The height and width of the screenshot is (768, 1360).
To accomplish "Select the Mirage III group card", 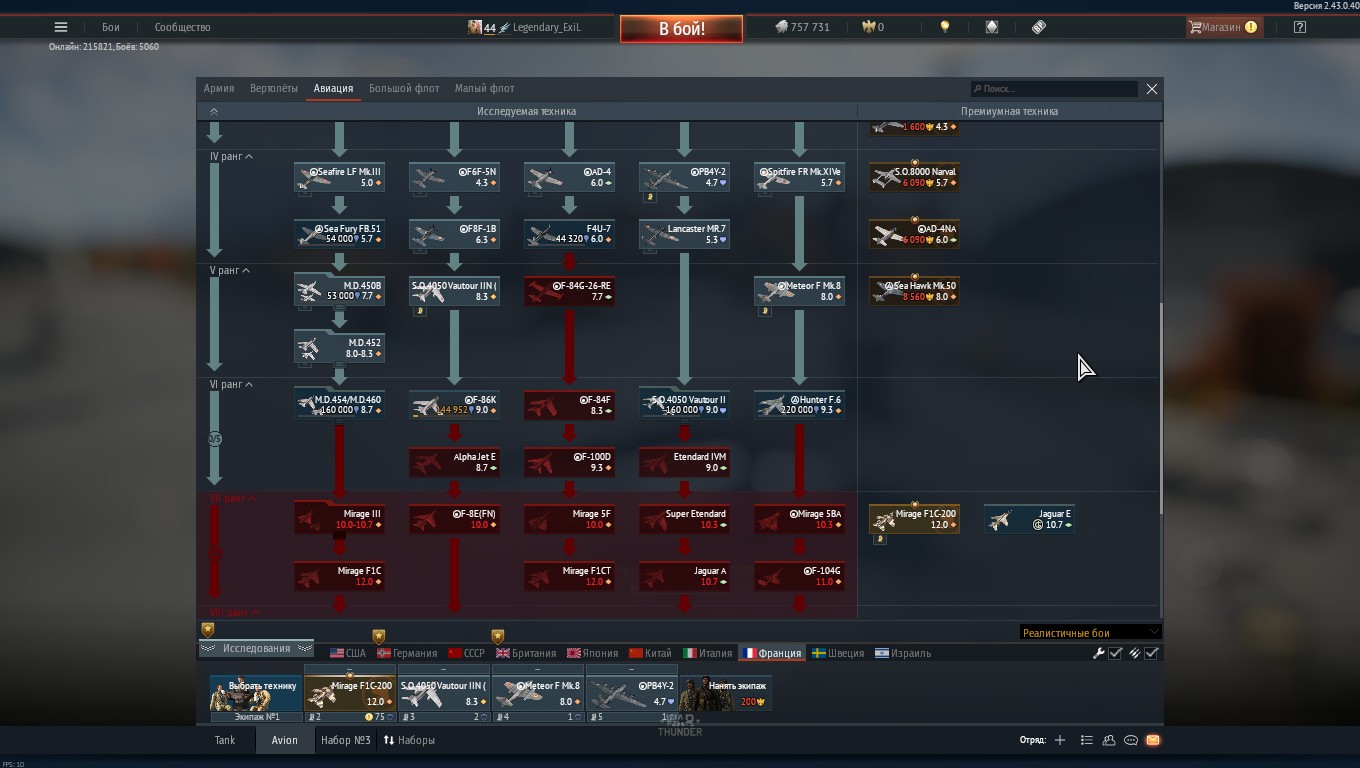I will [x=340, y=519].
